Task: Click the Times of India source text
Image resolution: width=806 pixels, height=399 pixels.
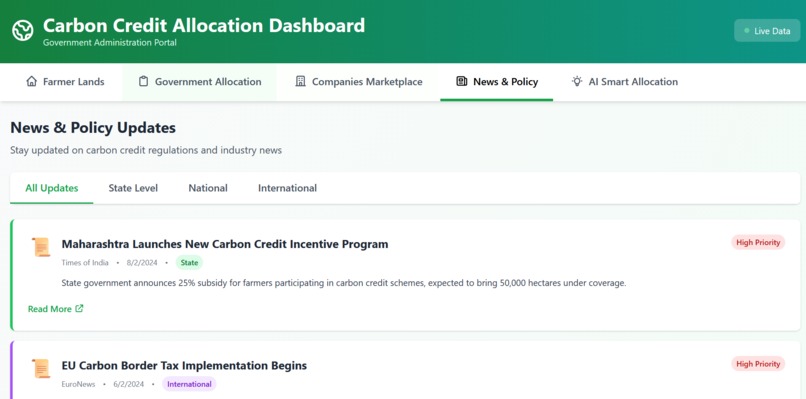Action: point(85,263)
